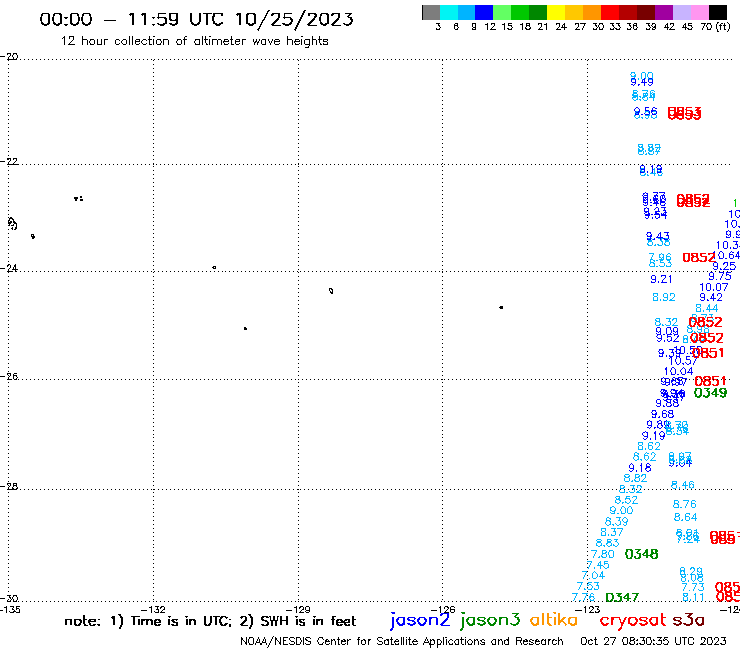Viewport: 740px width, 650px height.
Task: Pick the pink swatch above label 70
Action: pos(700,12)
